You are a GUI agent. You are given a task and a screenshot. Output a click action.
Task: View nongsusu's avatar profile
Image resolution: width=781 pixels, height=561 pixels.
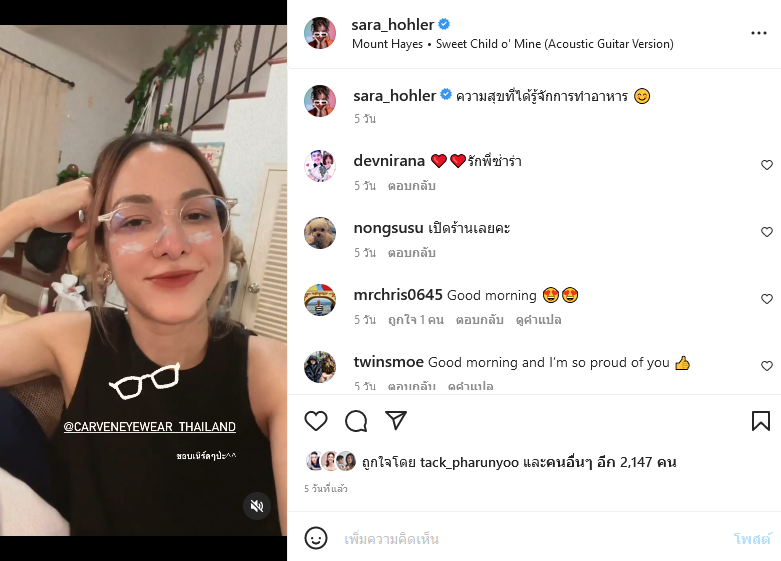tap(320, 233)
